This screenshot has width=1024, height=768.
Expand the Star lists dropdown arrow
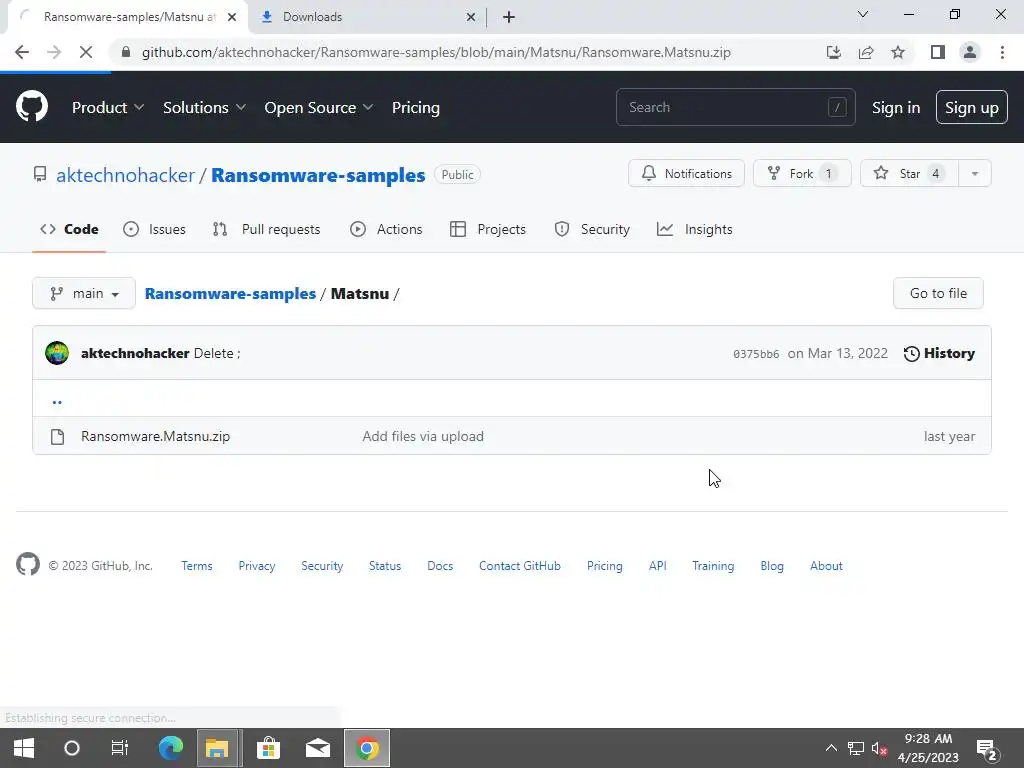974,173
